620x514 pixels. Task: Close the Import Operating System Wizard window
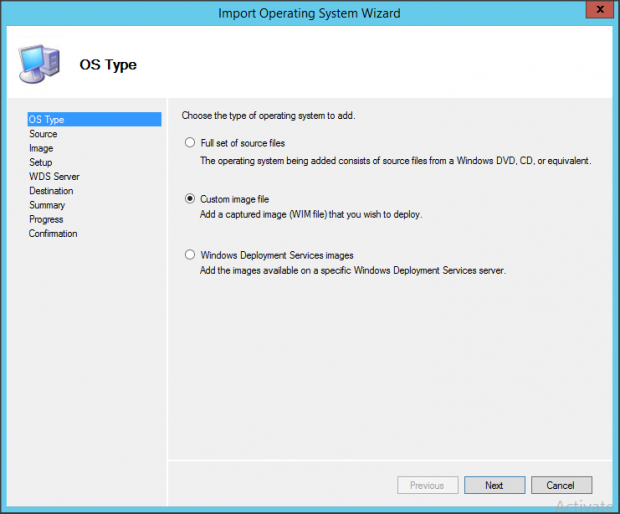pos(597,12)
